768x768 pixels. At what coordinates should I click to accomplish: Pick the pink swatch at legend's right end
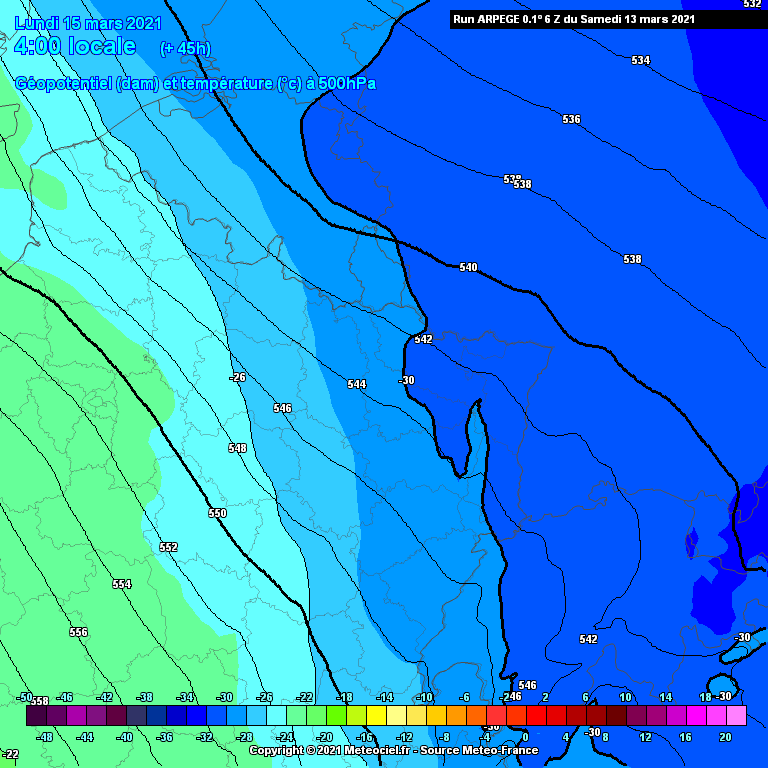coord(736,716)
